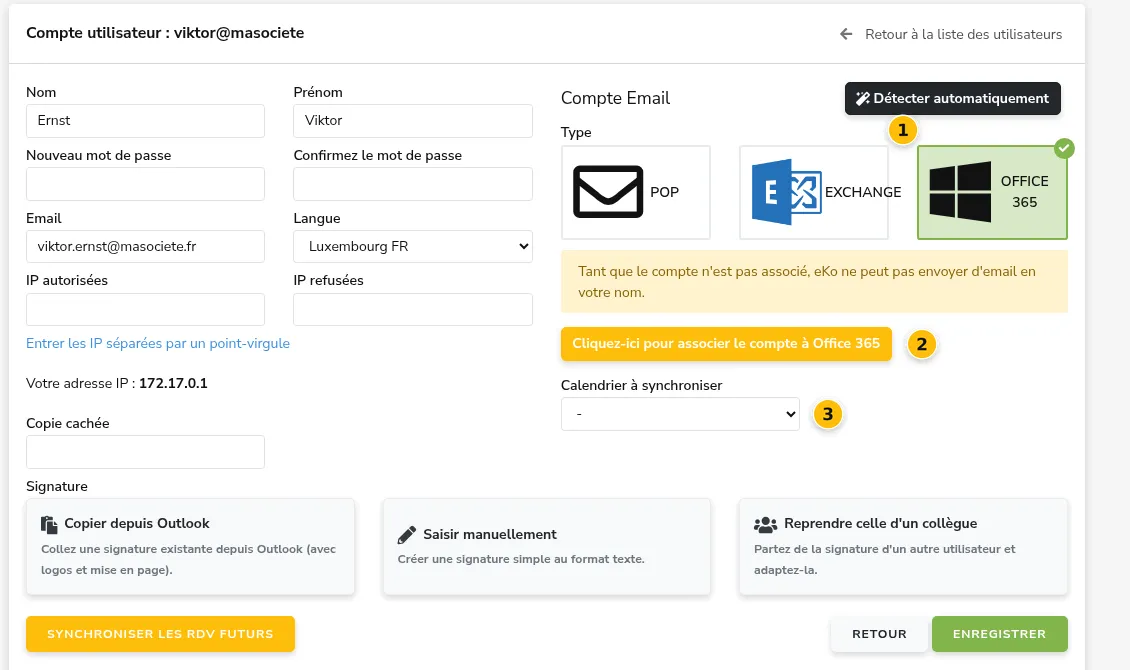Focus the IP autorisées field
1130x670 pixels.
pos(146,309)
